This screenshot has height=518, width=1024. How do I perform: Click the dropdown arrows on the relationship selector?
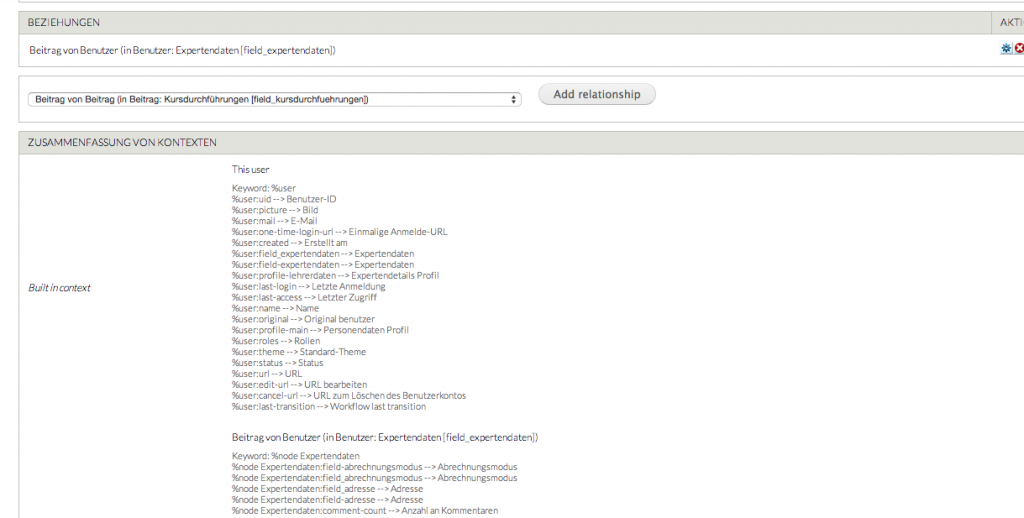[514, 99]
